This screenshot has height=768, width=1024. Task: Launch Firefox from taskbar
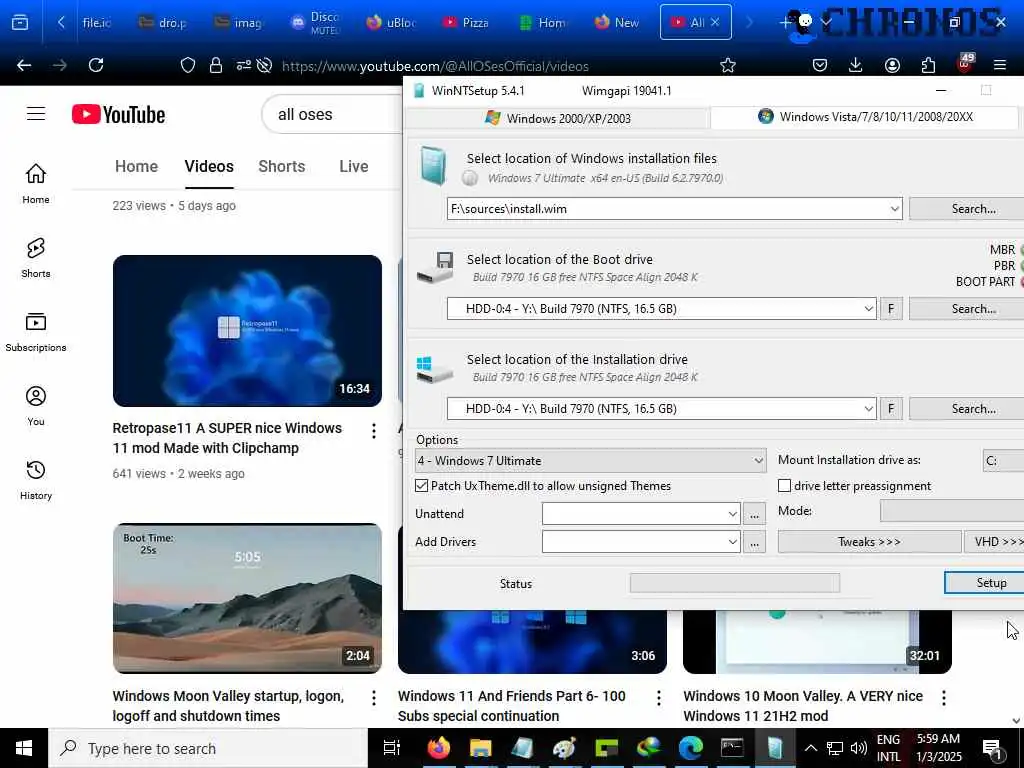click(x=439, y=748)
